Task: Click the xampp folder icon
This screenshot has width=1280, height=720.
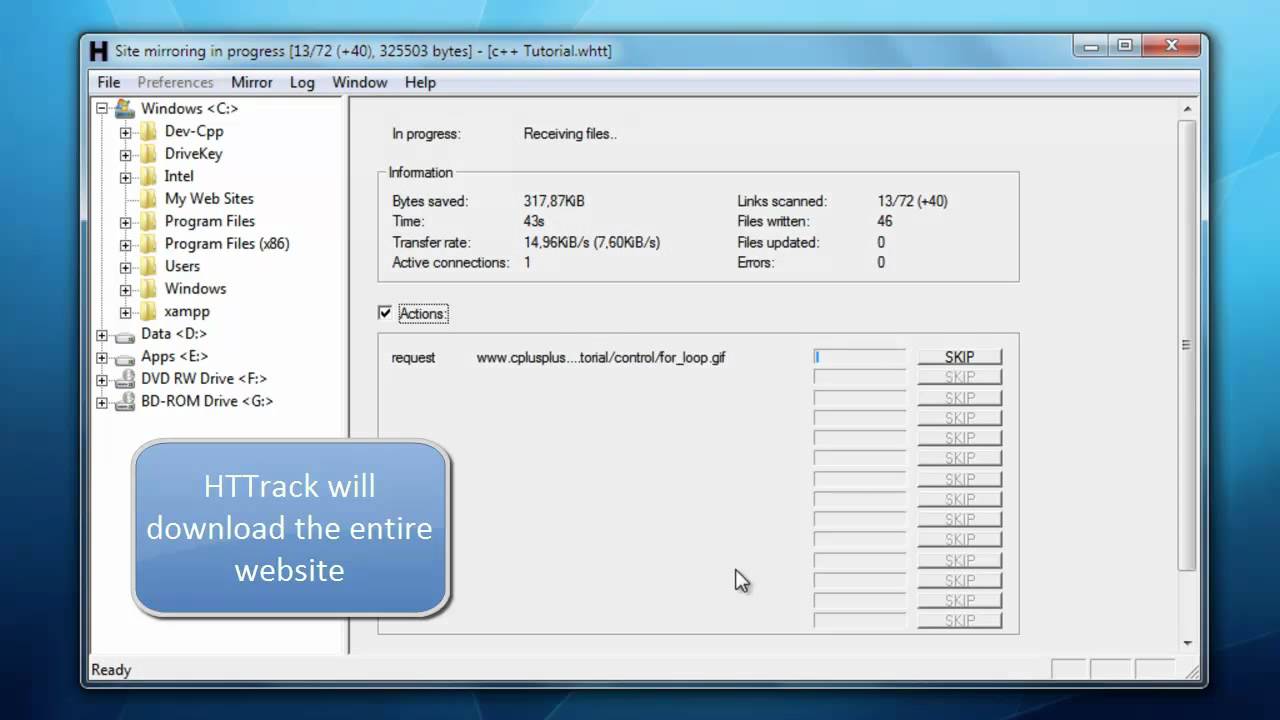Action: coord(148,311)
